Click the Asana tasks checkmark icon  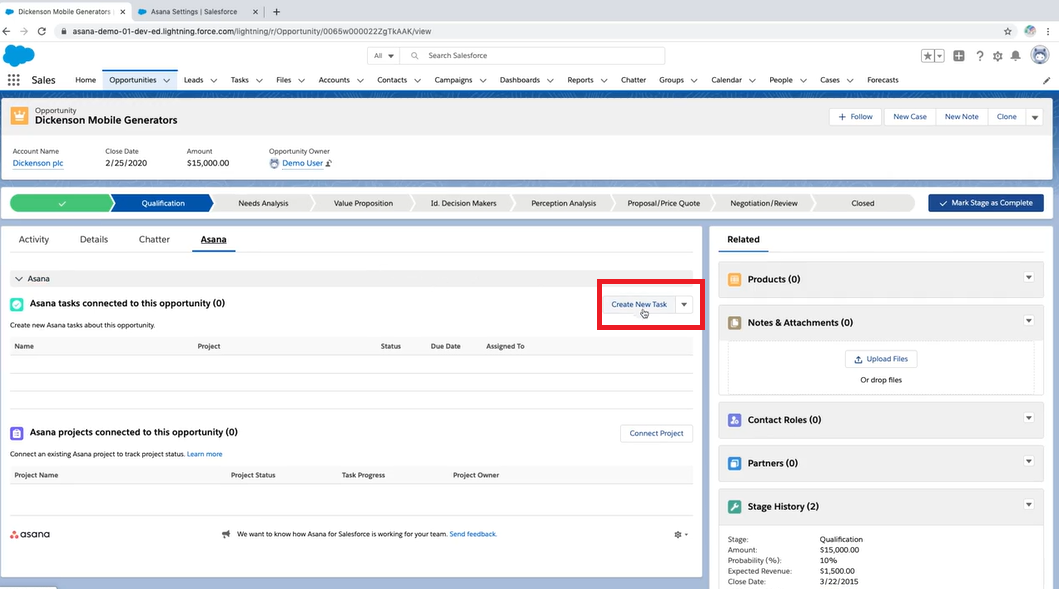[x=17, y=305]
